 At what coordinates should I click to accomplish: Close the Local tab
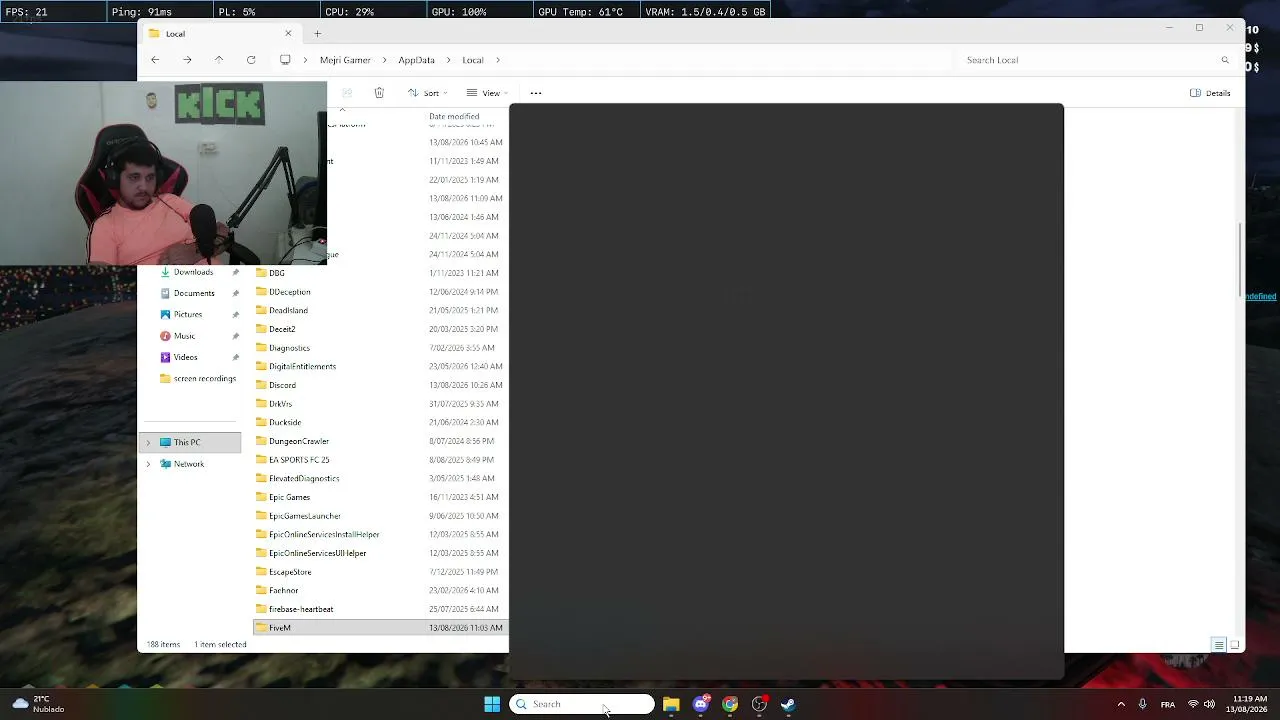tap(288, 34)
